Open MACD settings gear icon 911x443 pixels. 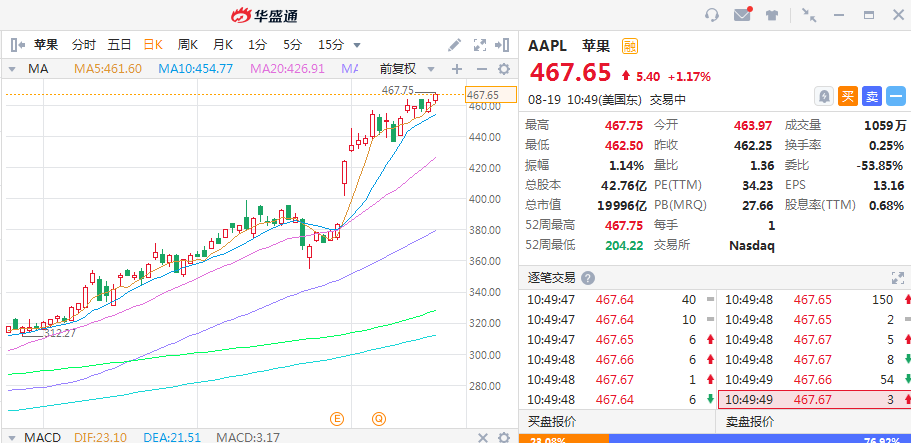[504, 437]
